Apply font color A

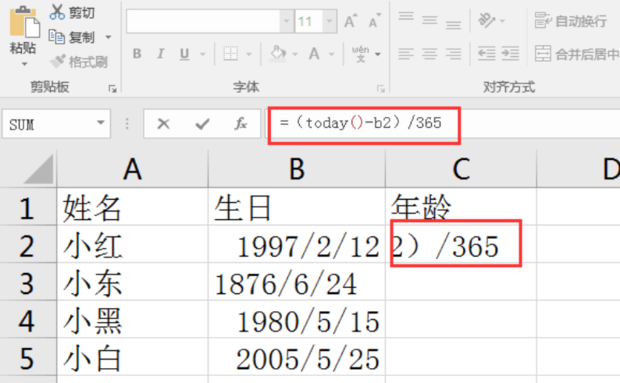coord(314,53)
